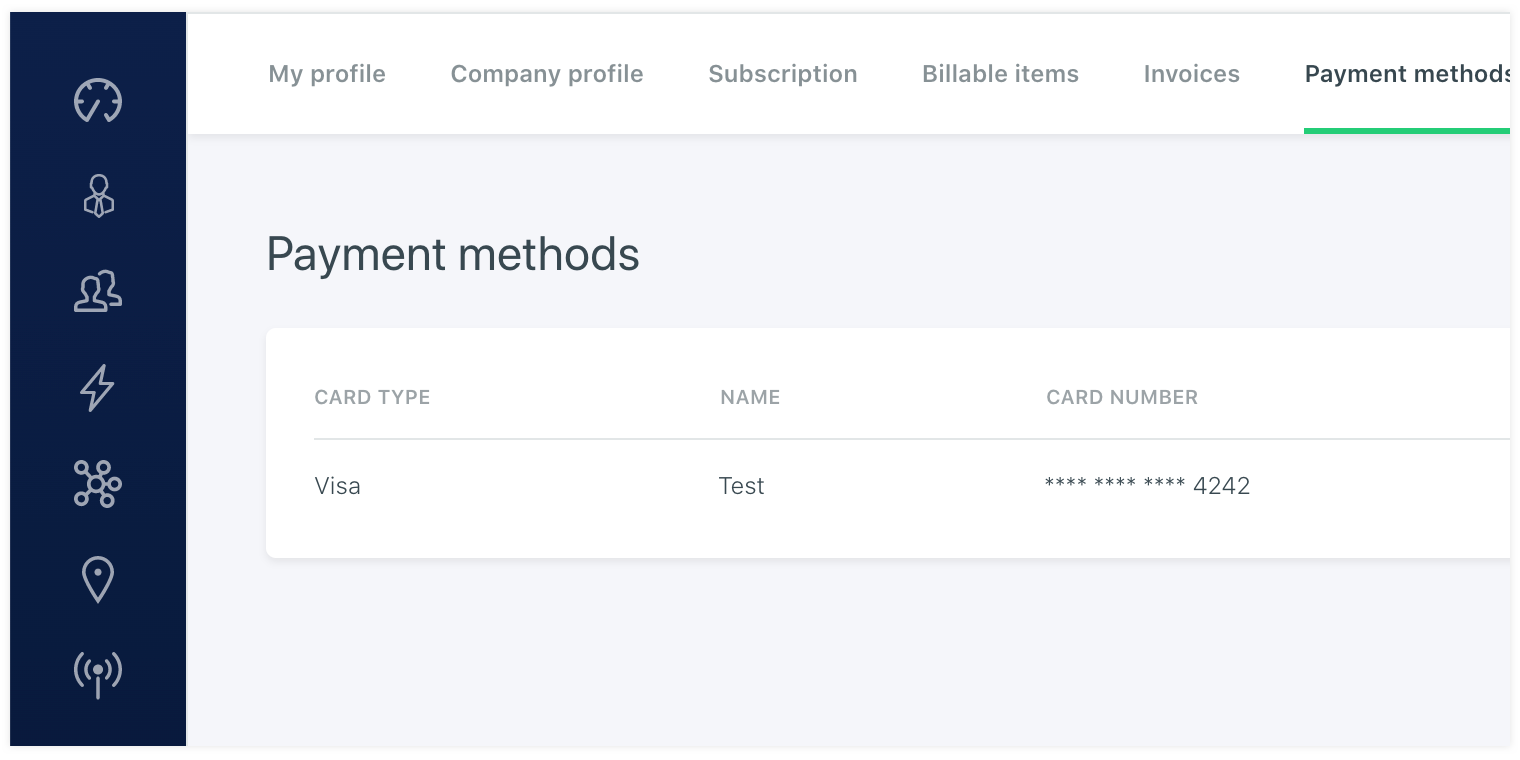Click the card name Test

tap(742, 486)
